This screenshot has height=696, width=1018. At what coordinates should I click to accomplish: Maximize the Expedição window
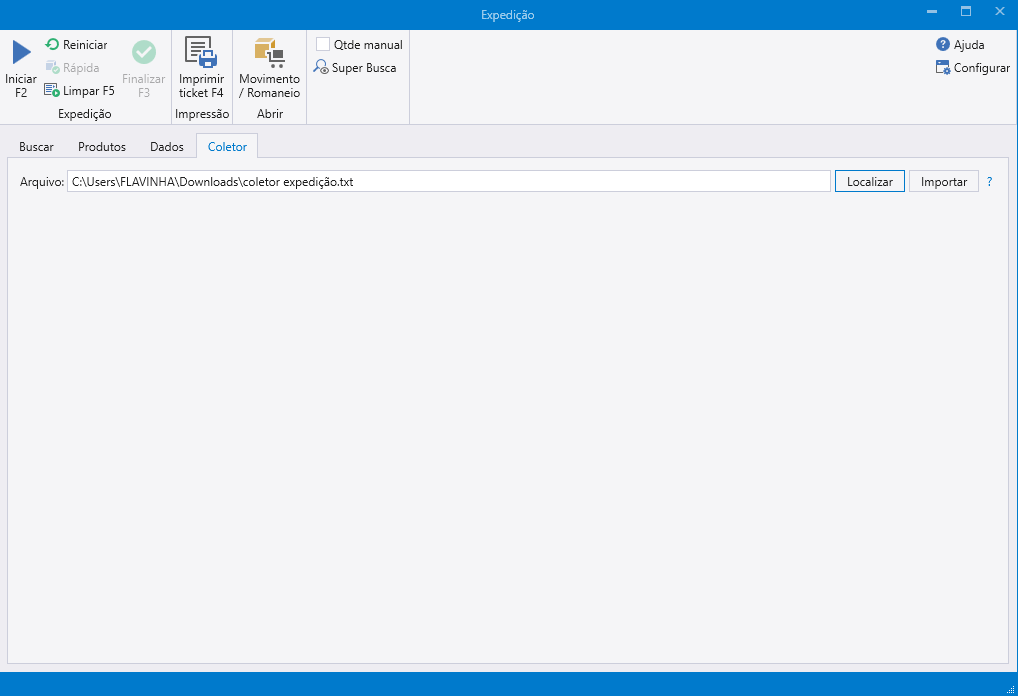point(966,11)
